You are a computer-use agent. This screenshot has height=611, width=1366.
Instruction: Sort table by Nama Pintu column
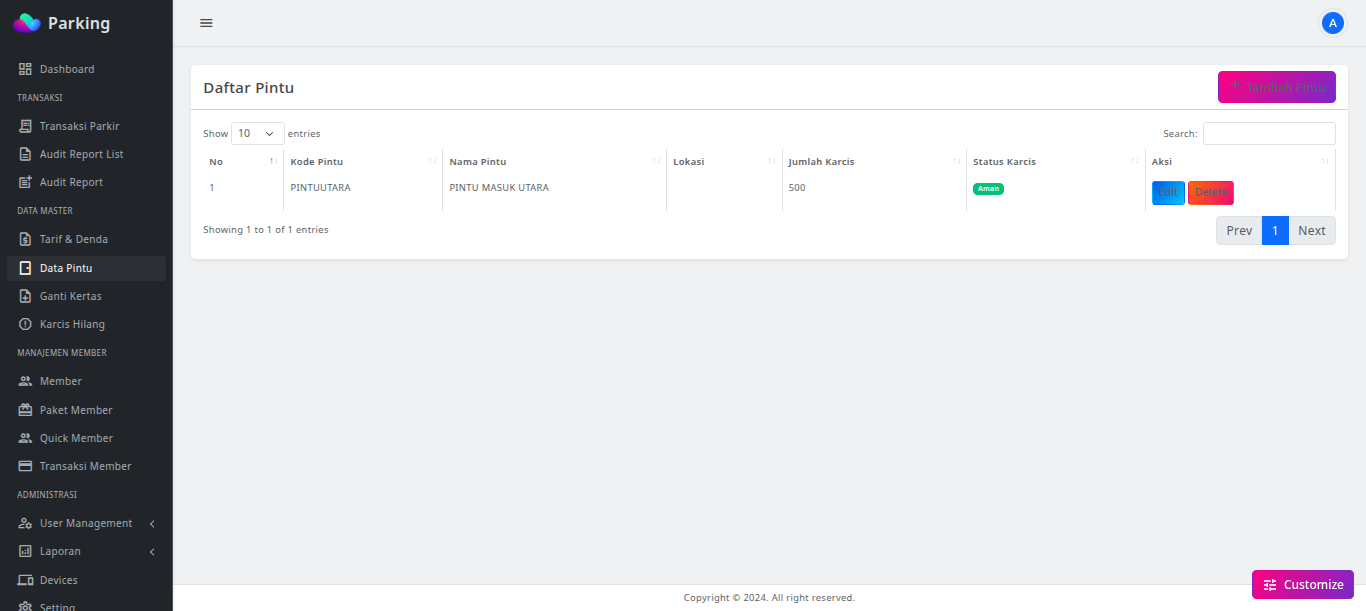[554, 162]
